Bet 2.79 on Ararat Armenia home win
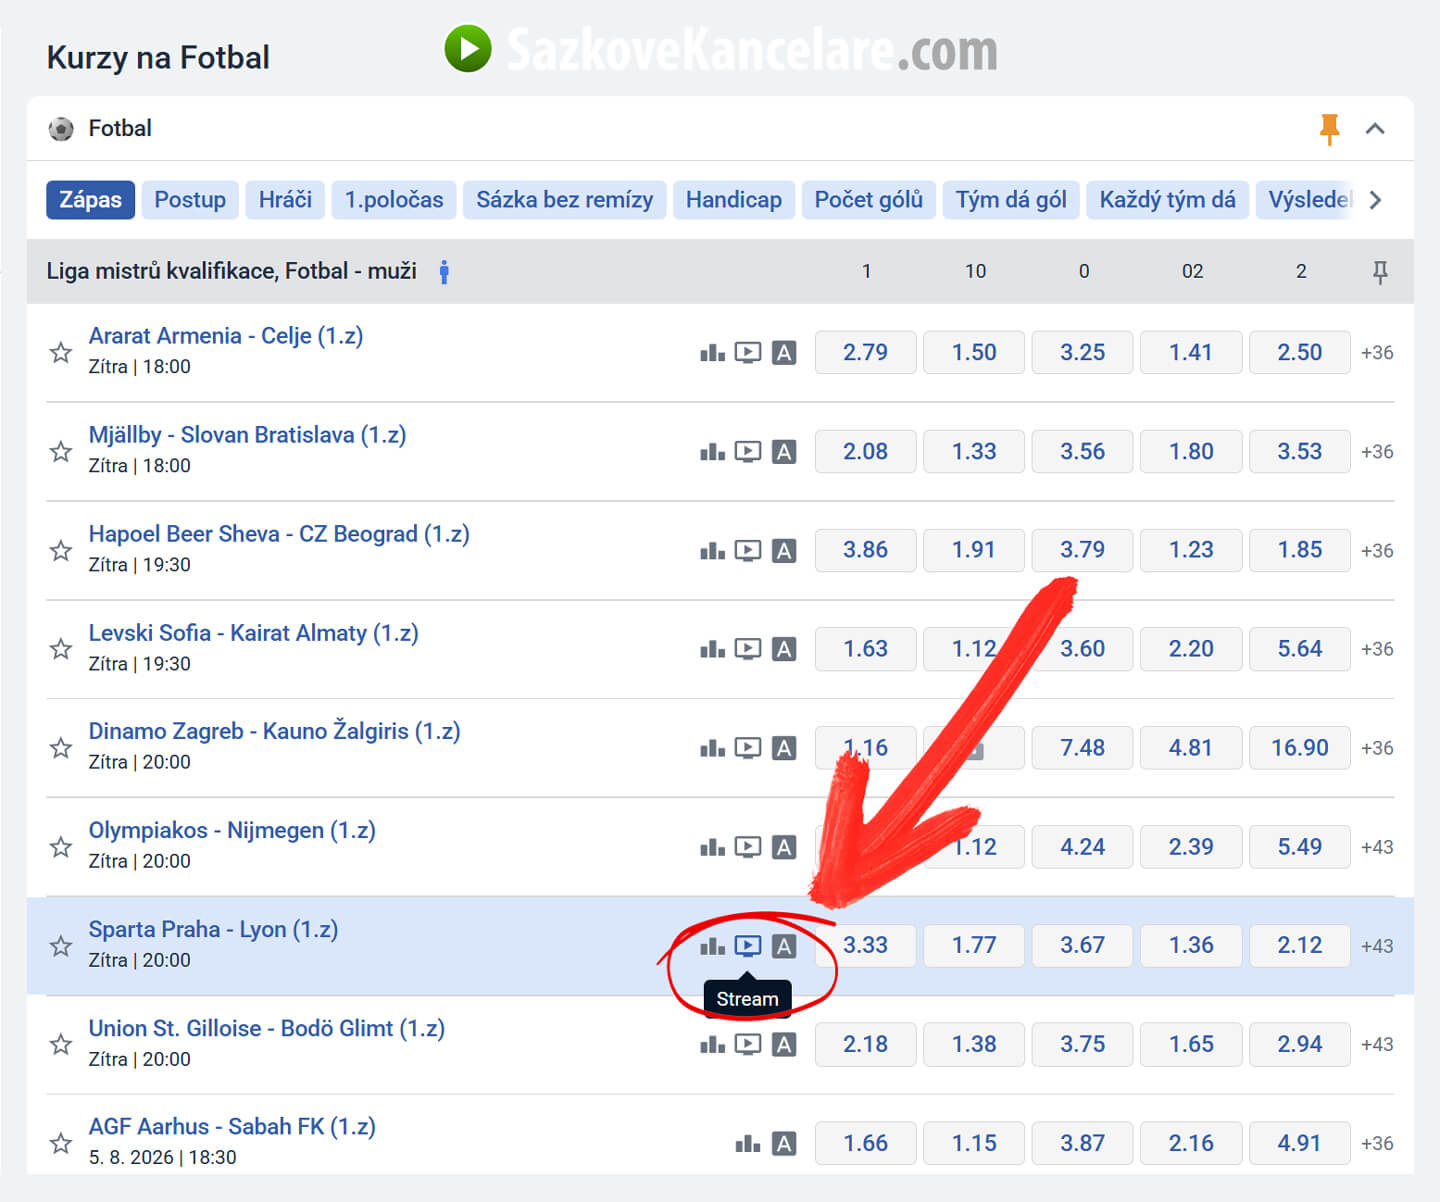This screenshot has width=1440, height=1202. click(865, 352)
